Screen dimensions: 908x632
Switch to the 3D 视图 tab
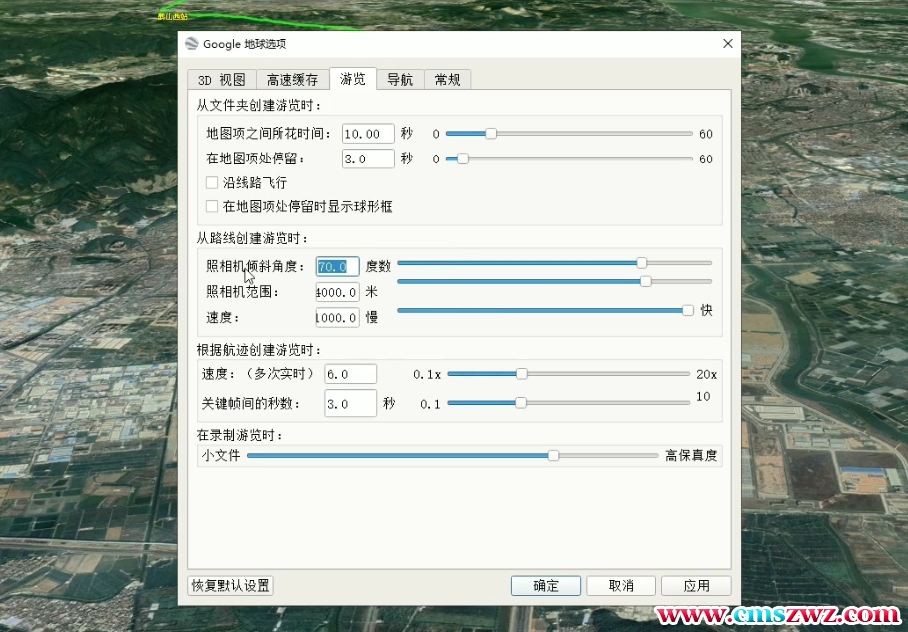(x=221, y=80)
